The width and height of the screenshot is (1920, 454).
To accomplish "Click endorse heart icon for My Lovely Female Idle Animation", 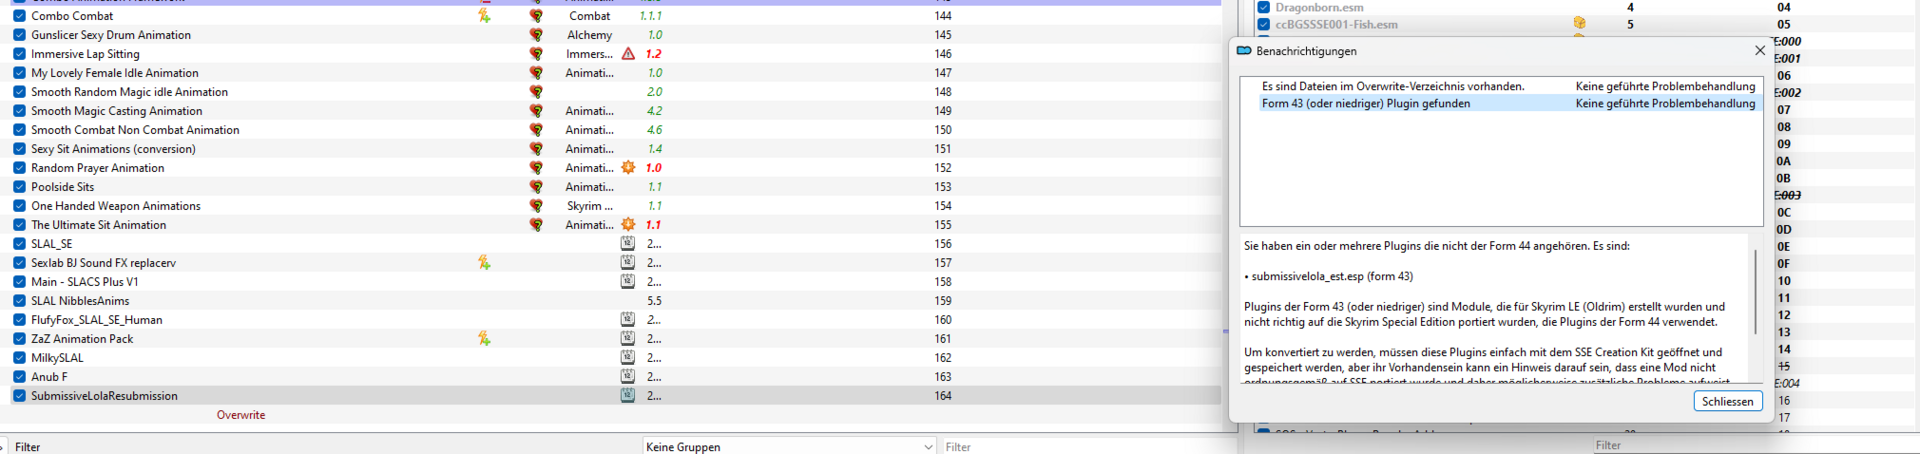I will pyautogui.click(x=536, y=73).
